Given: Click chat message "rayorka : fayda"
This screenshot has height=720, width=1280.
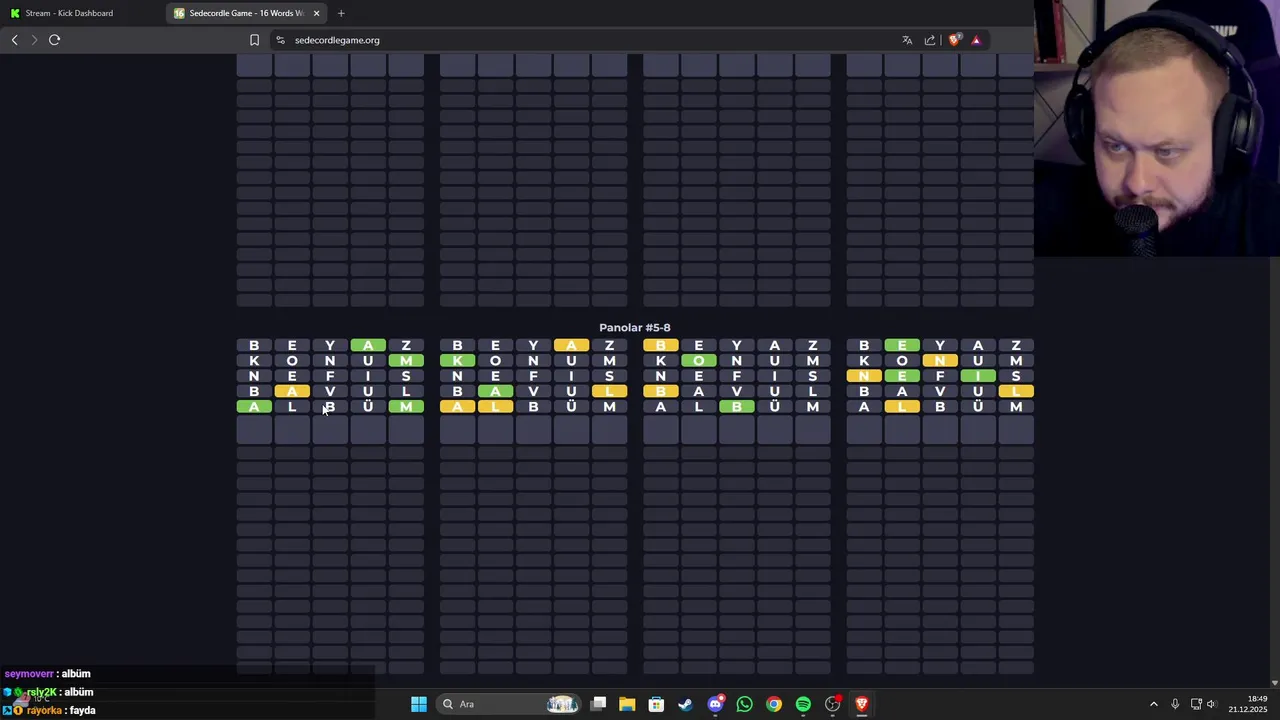Looking at the screenshot, I should [x=49, y=710].
